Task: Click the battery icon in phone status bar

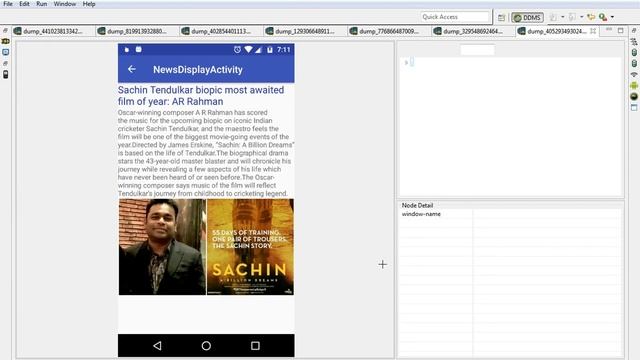Action: tap(269, 50)
